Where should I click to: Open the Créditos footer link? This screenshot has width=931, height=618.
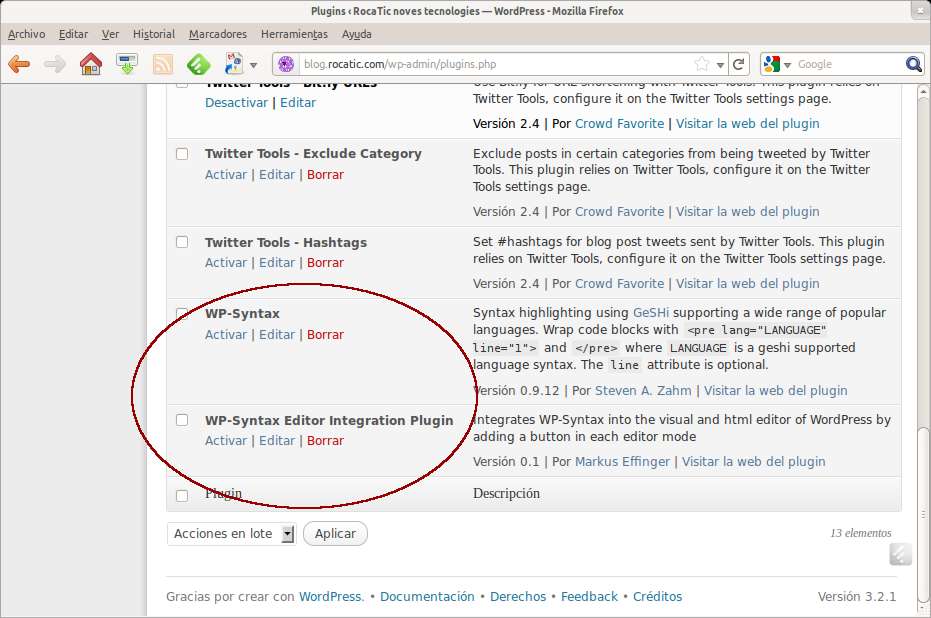(x=657, y=597)
